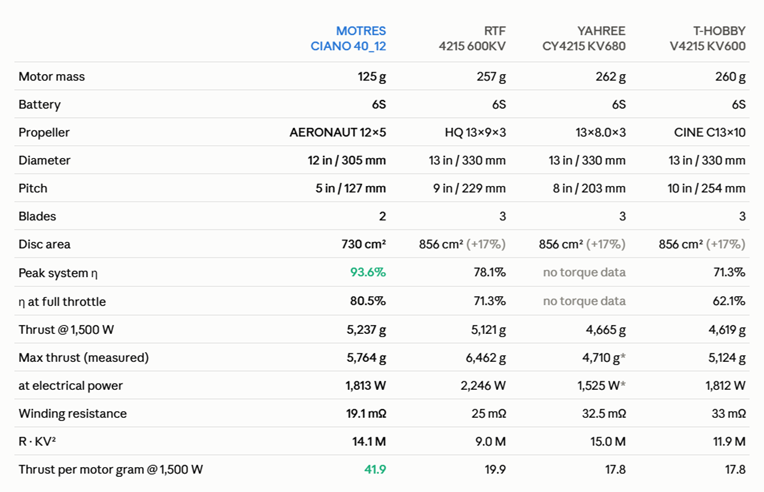Click the 4,665 g thrust value
764x492 pixels.
coord(606,330)
